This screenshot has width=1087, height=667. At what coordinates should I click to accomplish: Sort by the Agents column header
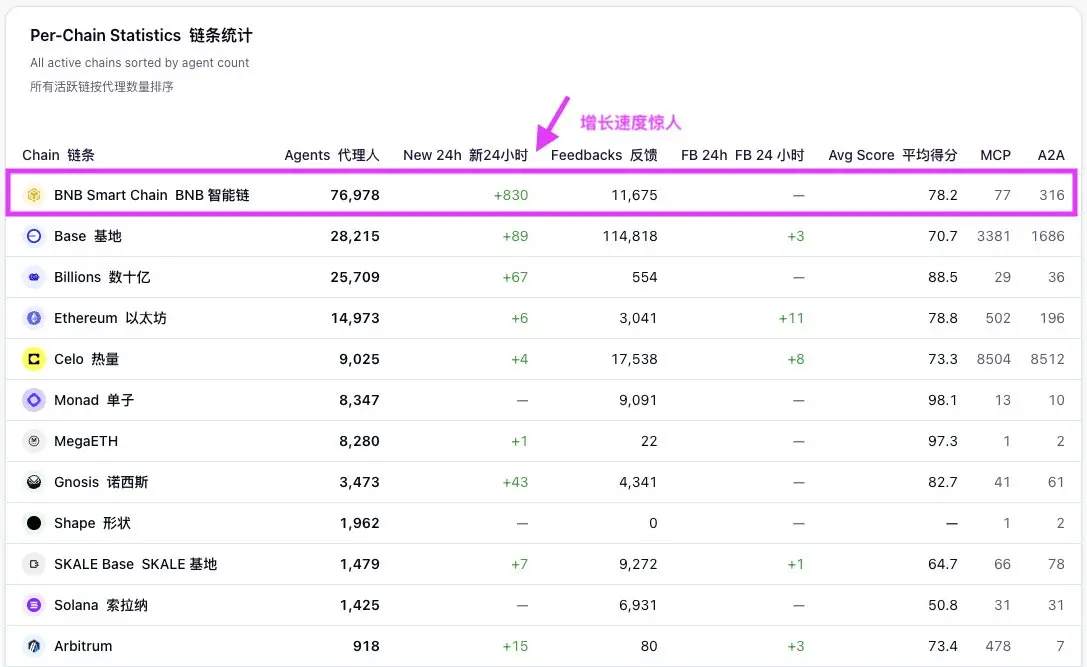point(331,155)
